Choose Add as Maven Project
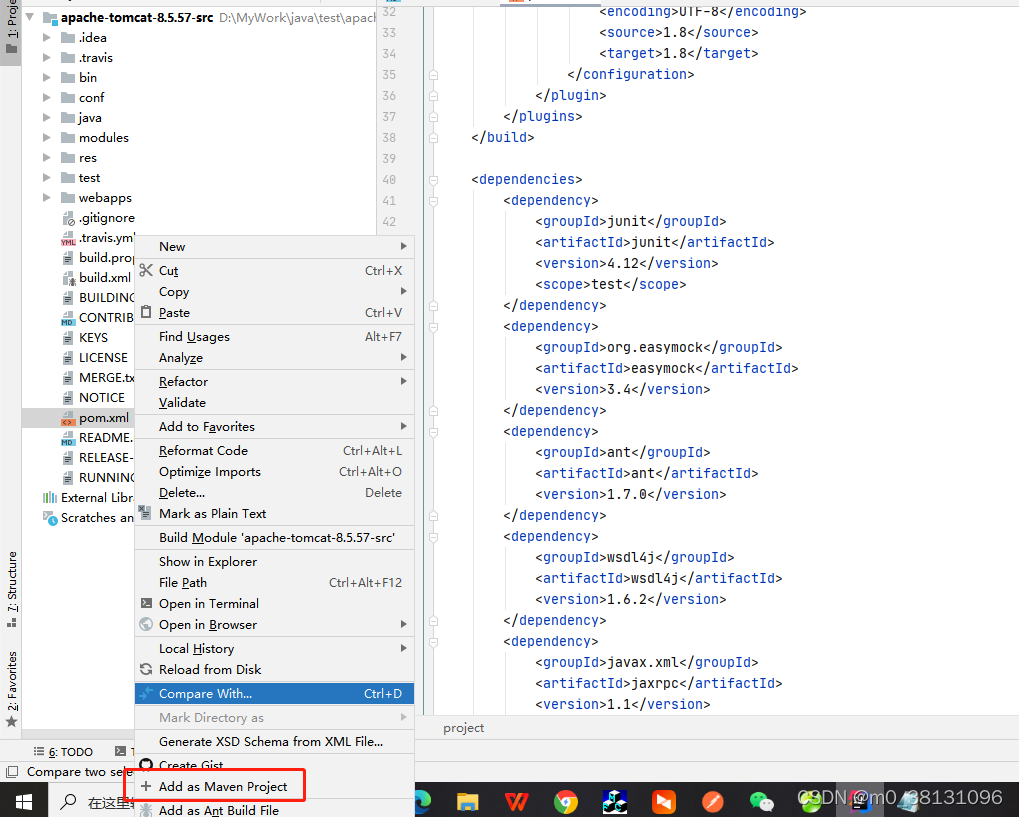The width and height of the screenshot is (1019, 817). coord(274,786)
